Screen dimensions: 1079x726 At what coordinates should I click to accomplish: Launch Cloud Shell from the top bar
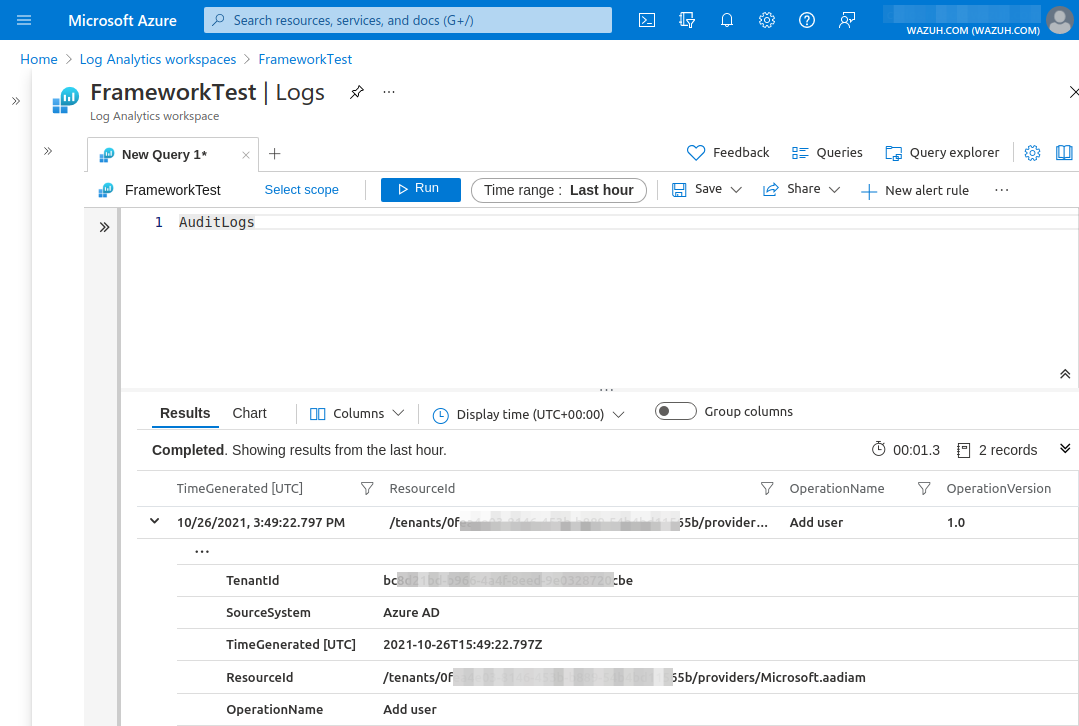[647, 20]
